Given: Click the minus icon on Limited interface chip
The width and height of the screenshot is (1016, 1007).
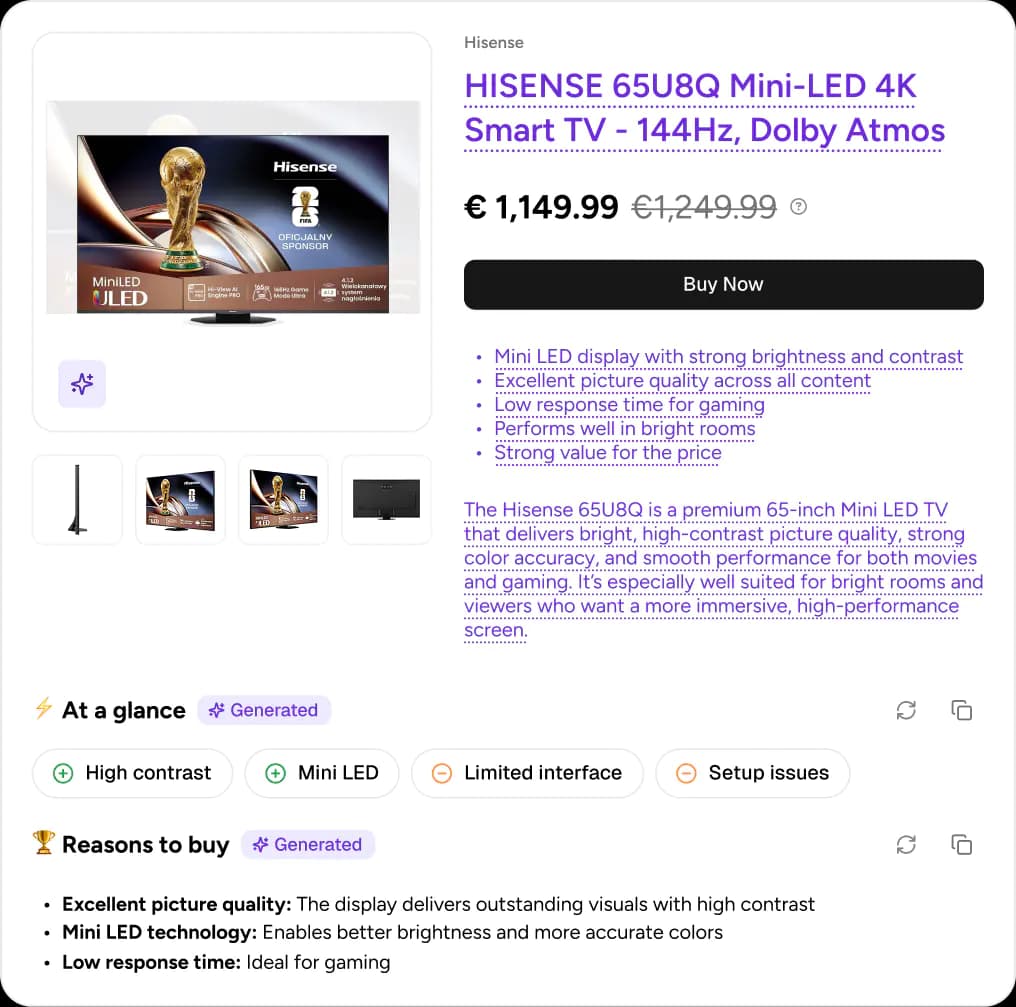Looking at the screenshot, I should (441, 773).
